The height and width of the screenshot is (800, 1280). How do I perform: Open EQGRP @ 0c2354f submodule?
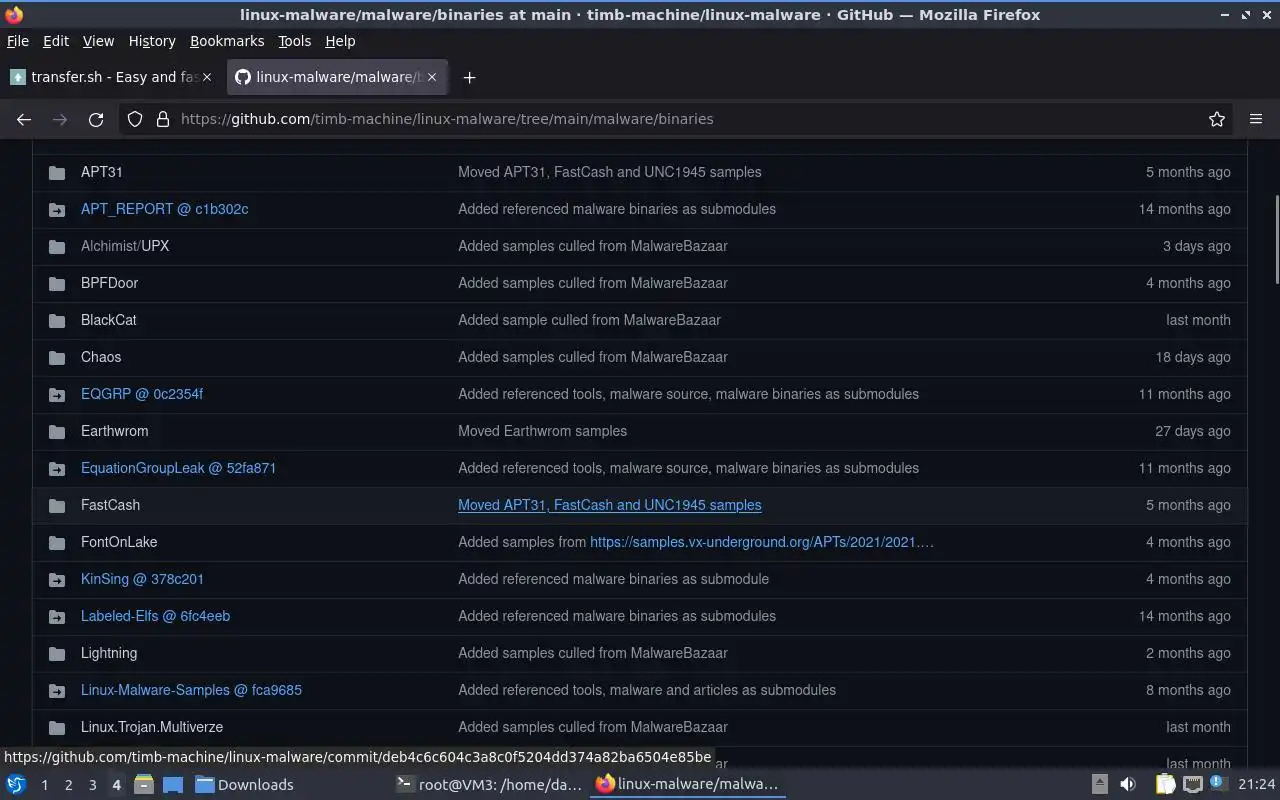click(141, 394)
